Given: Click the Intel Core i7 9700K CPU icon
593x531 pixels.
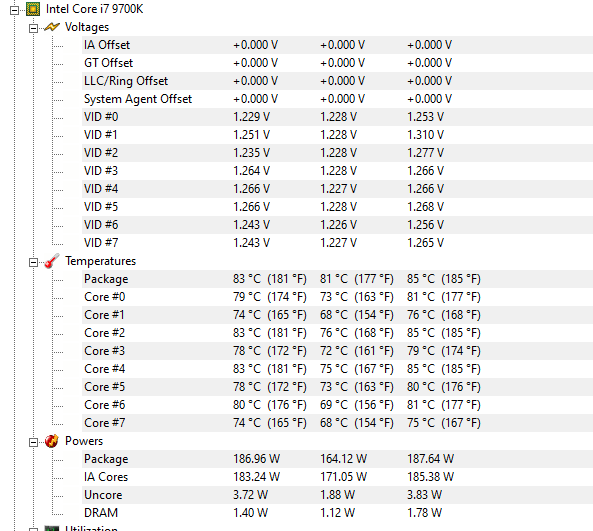Looking at the screenshot, I should [33, 9].
